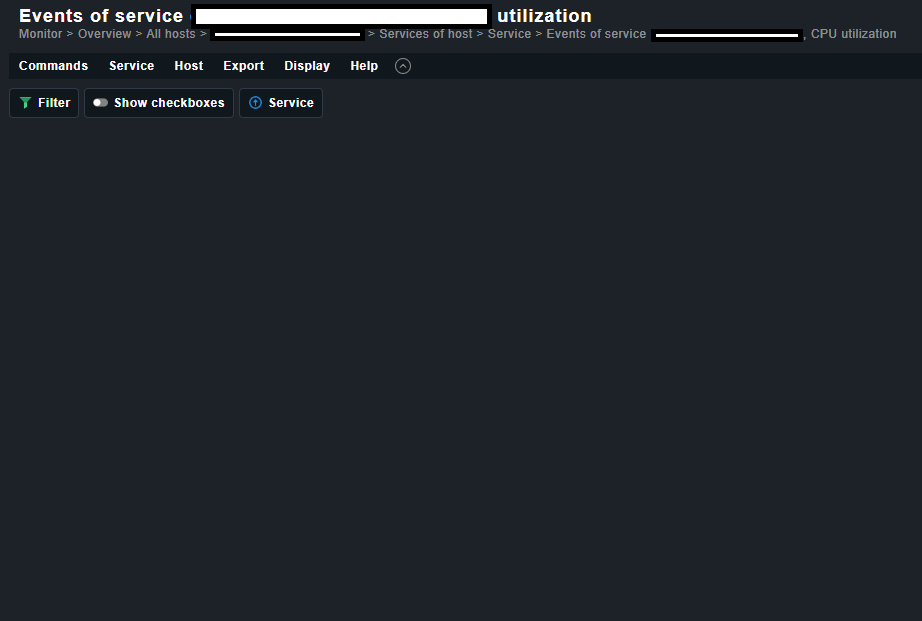The image size is (922, 621).
Task: Click the blue up-arrow Service icon
Action: coord(255,103)
